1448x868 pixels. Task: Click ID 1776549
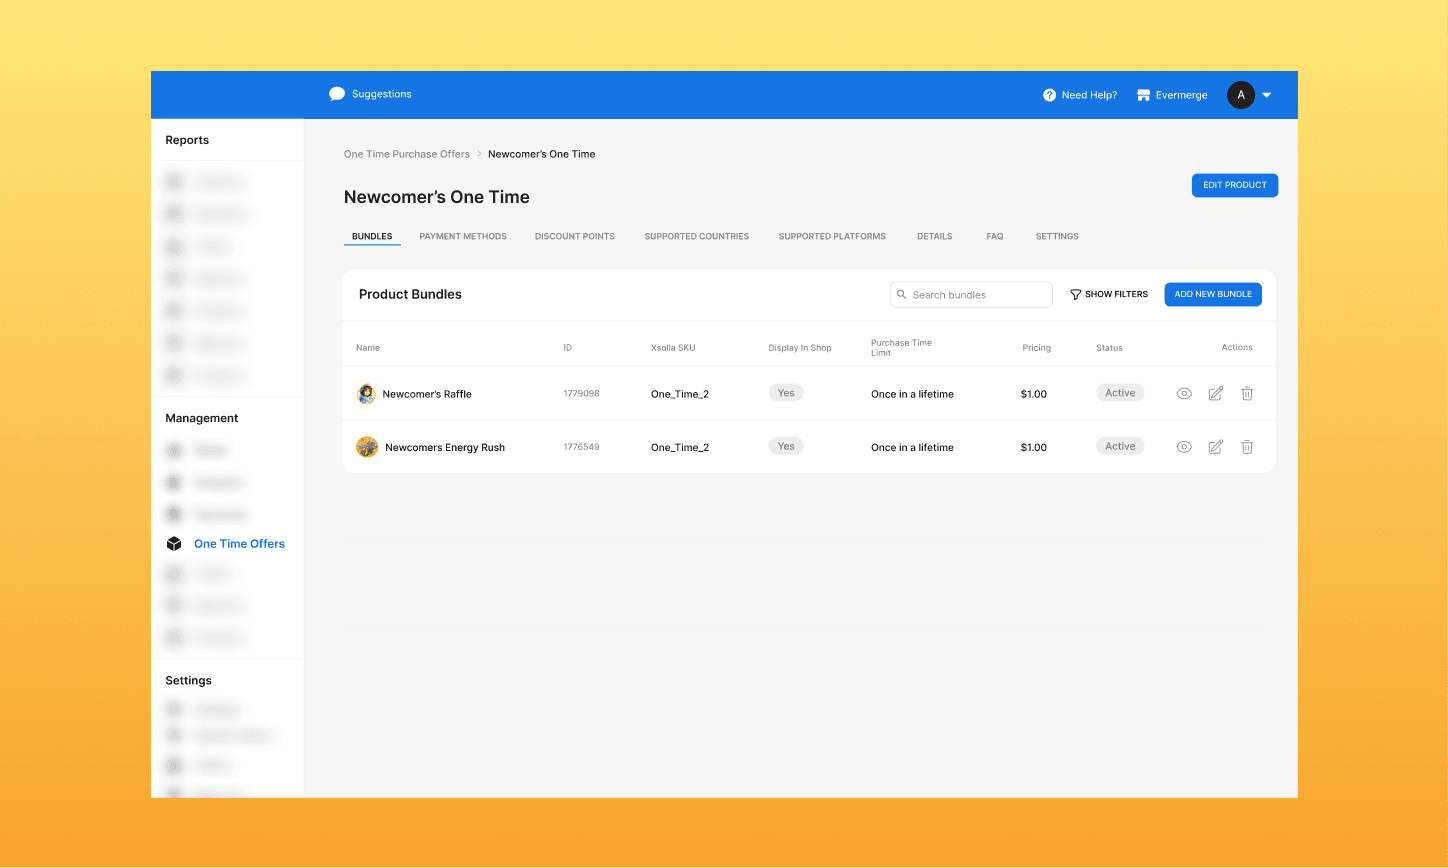point(581,447)
